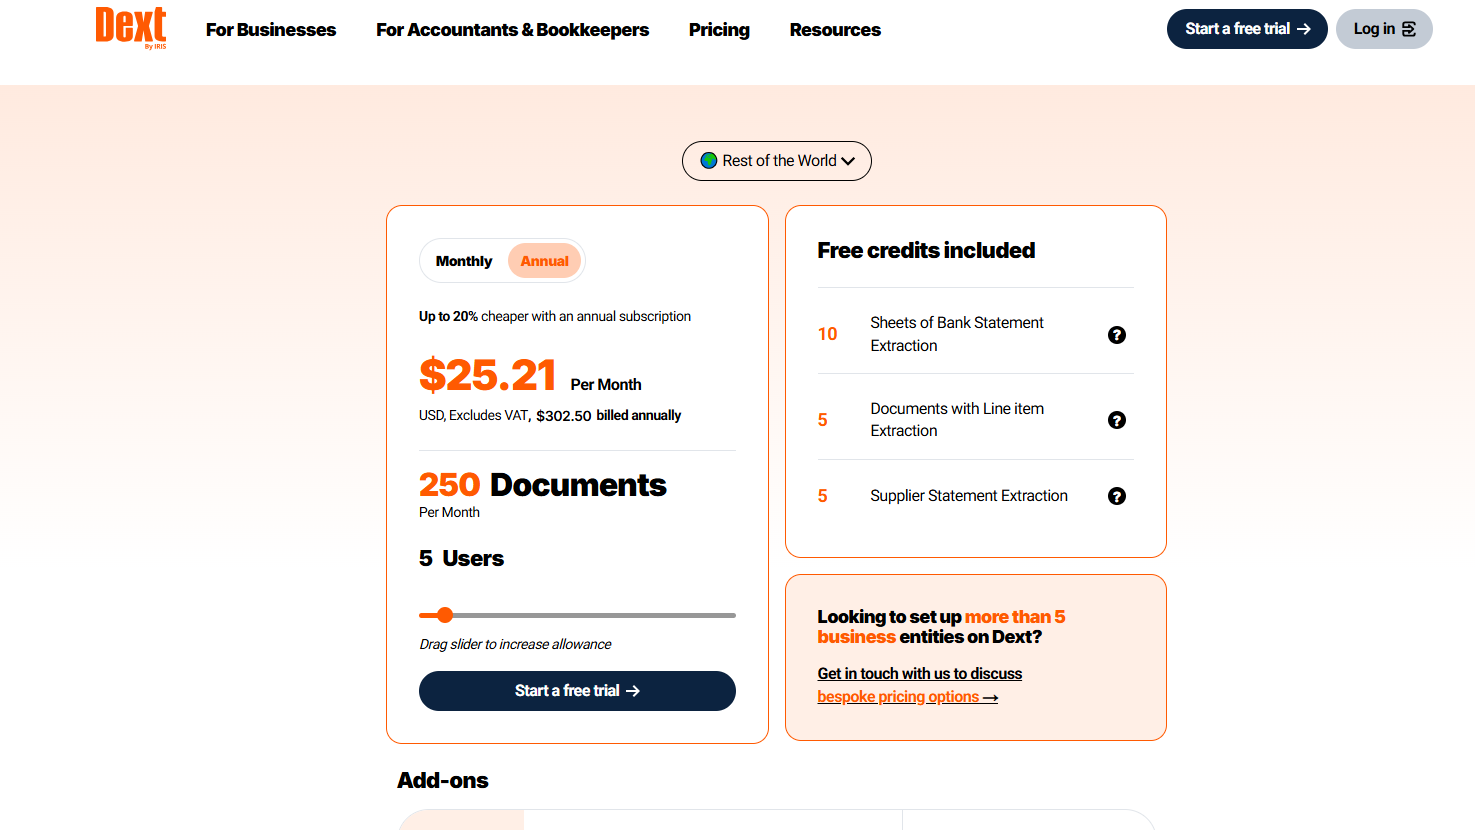Click the 5 Users text
1475x830 pixels.
click(461, 558)
